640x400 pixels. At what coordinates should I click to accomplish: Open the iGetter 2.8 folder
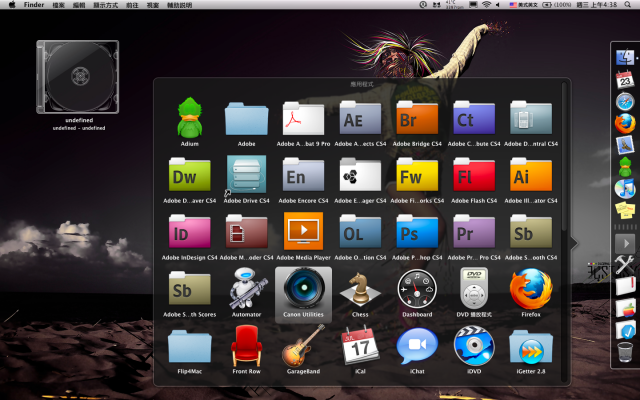click(531, 347)
